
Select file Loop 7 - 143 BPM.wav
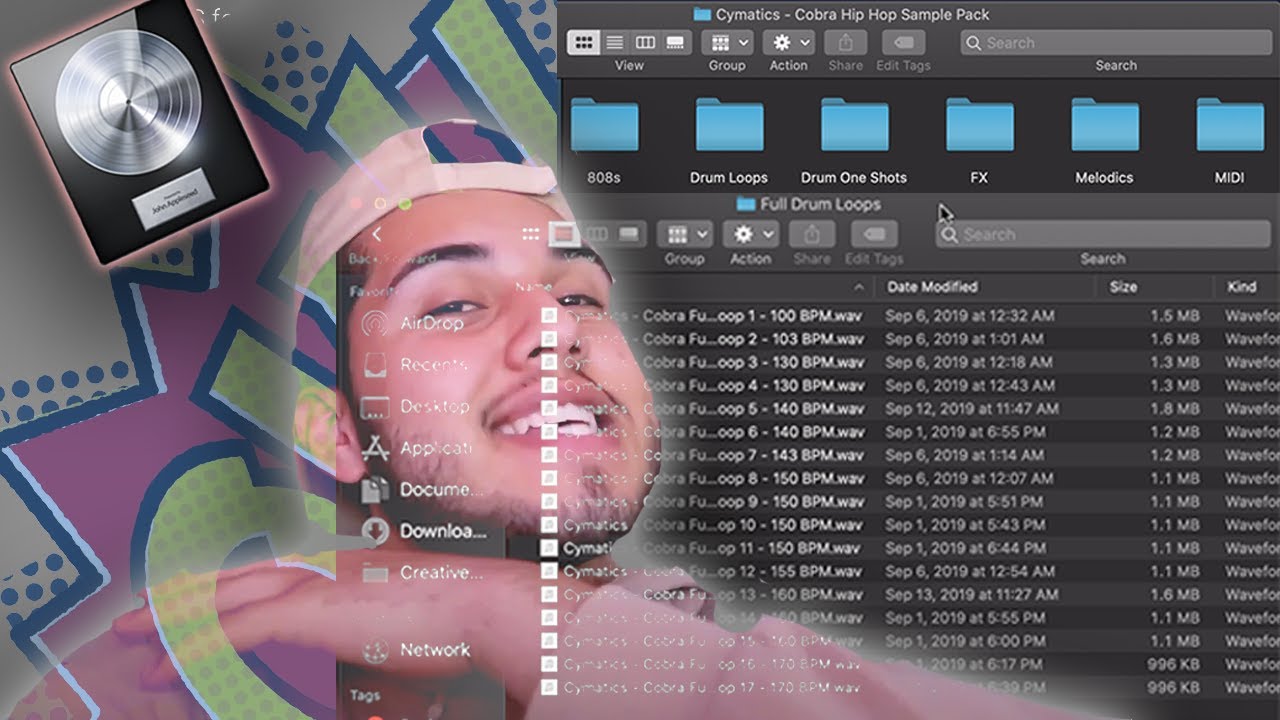pos(703,455)
